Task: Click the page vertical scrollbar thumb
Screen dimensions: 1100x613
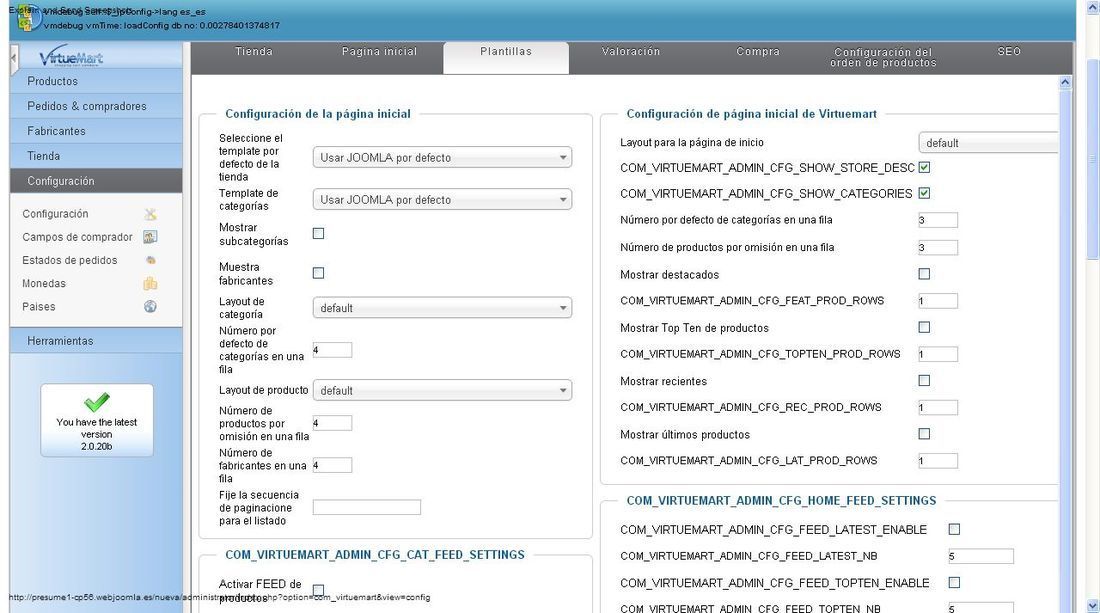Action: pyautogui.click(x=1093, y=160)
